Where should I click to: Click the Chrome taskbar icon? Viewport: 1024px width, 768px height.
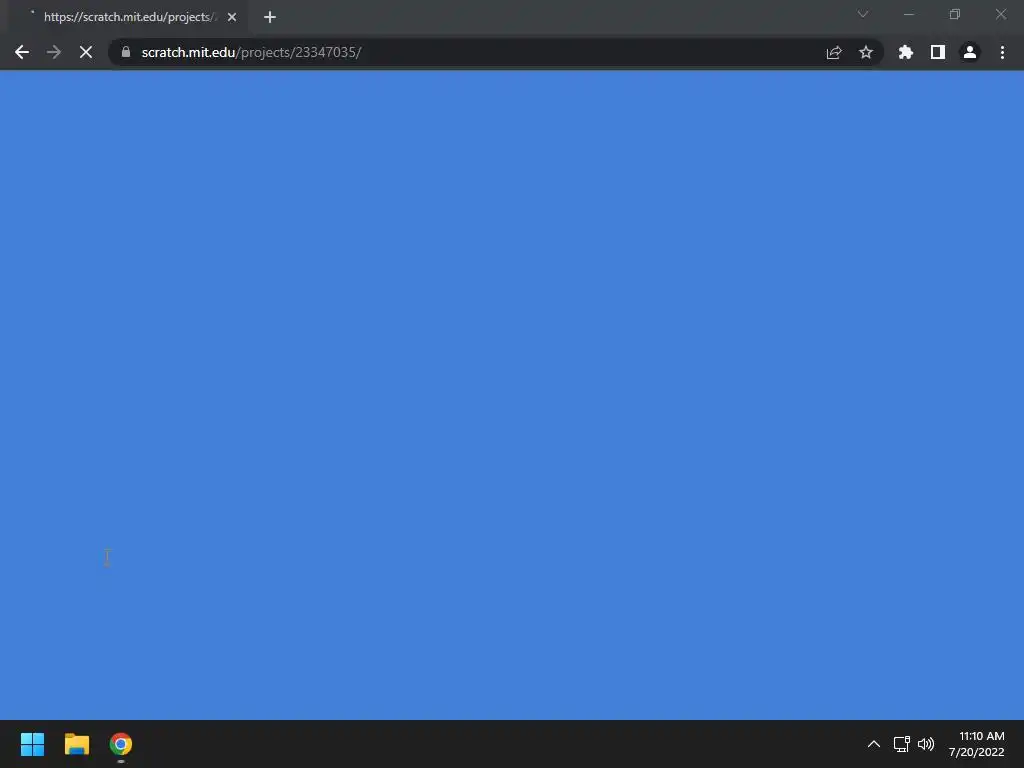pos(121,744)
